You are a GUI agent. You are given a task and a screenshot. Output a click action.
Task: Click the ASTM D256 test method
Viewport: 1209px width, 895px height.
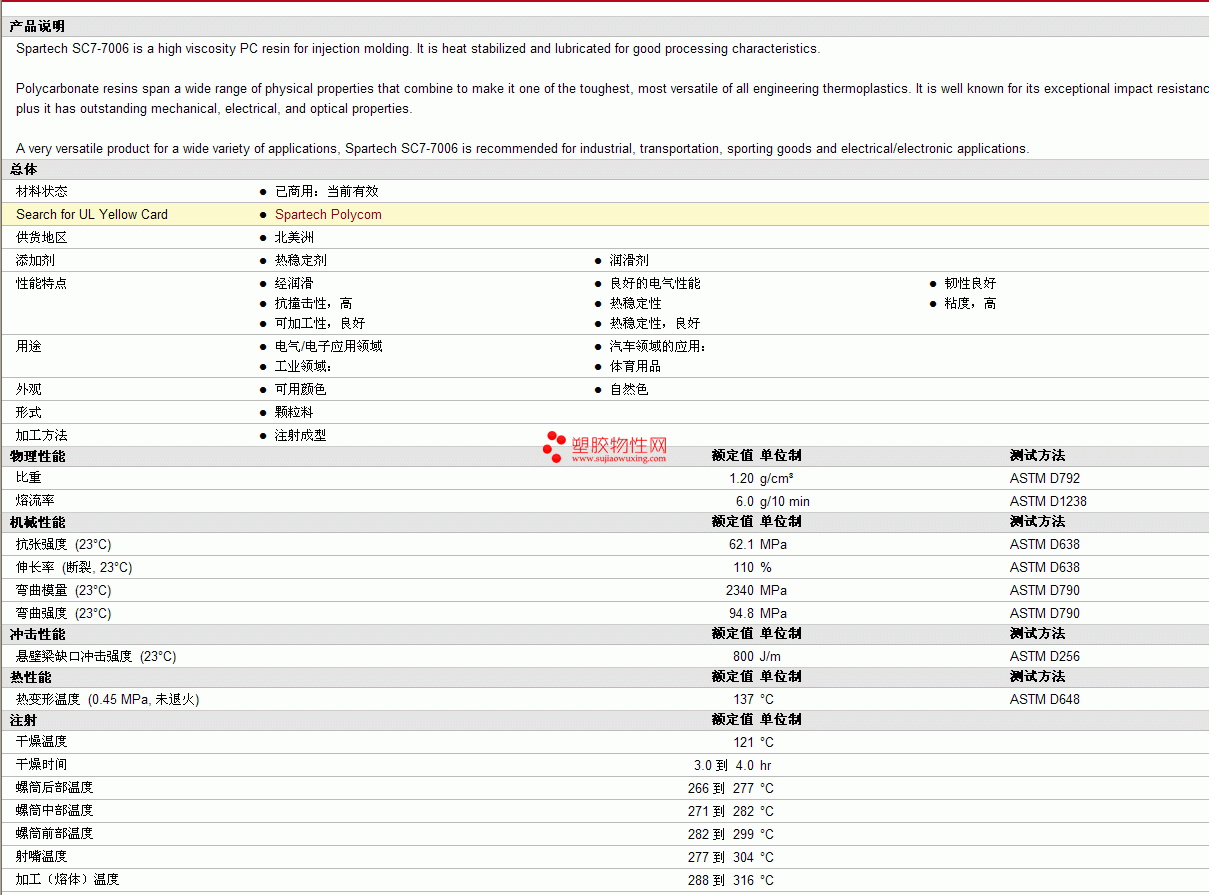(1045, 656)
